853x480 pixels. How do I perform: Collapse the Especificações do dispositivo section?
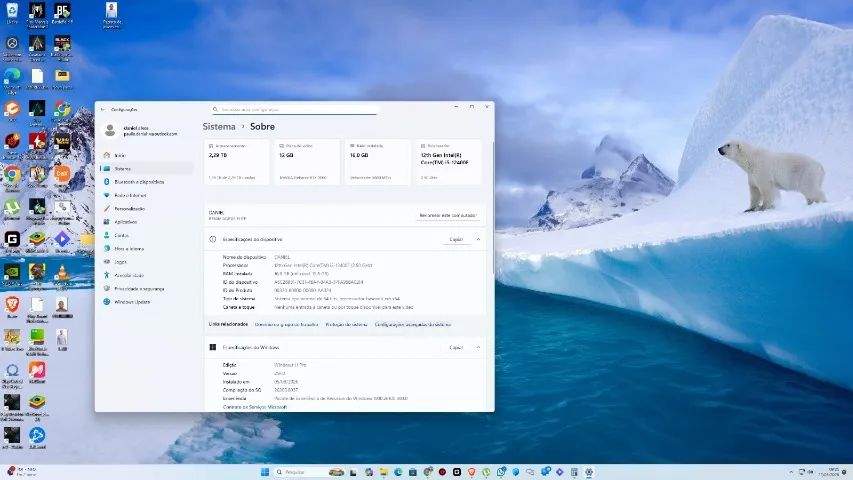479,239
